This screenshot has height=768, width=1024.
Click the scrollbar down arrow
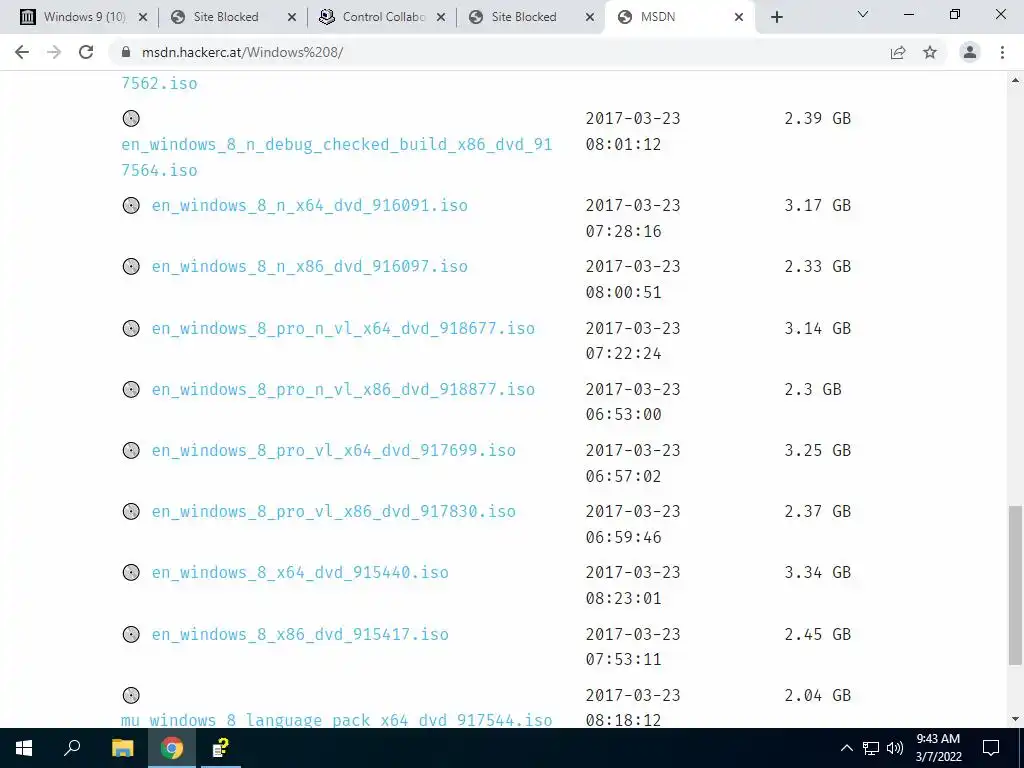1015,720
